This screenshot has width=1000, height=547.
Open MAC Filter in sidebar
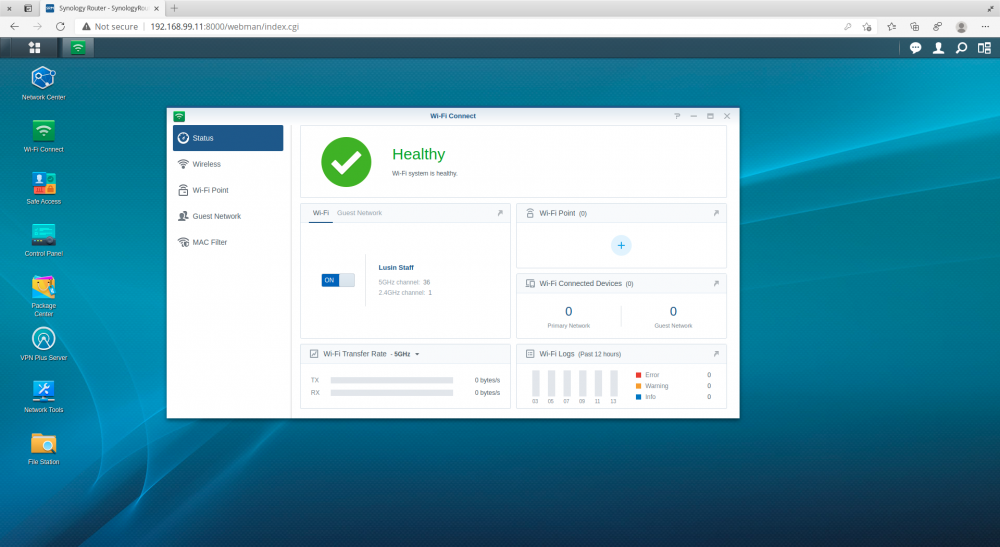pos(228,242)
